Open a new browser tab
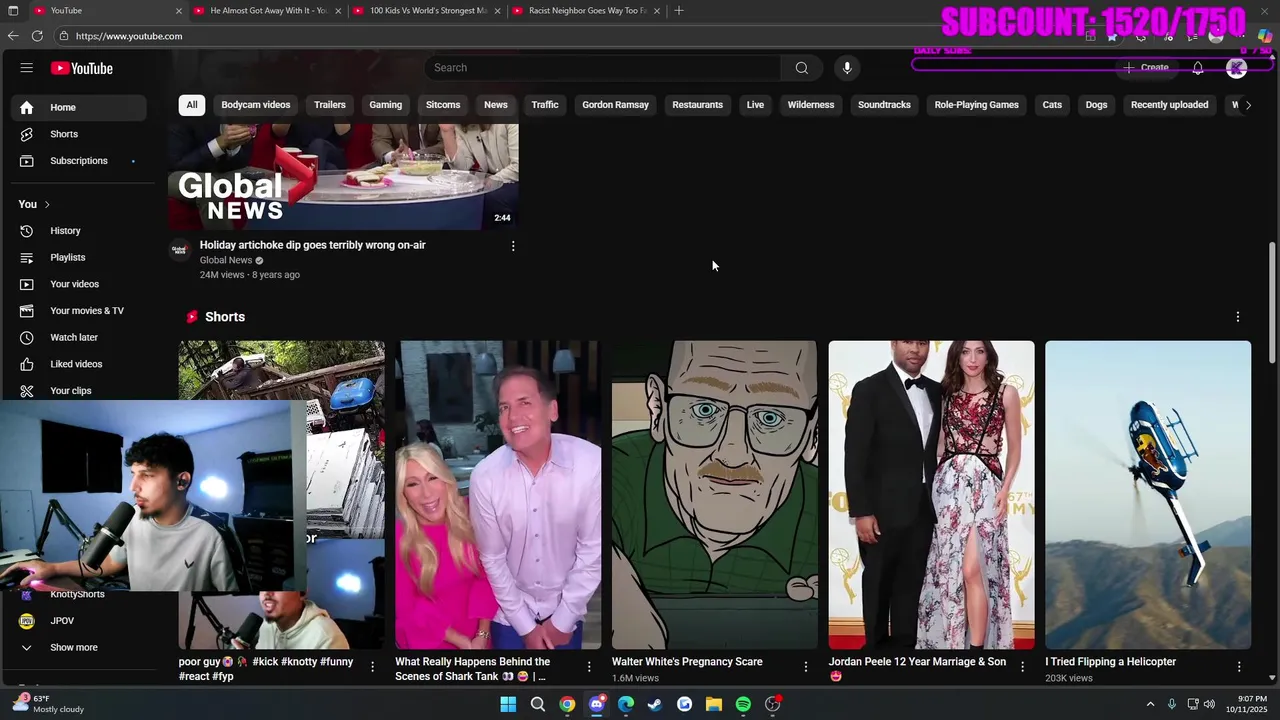 tap(679, 11)
